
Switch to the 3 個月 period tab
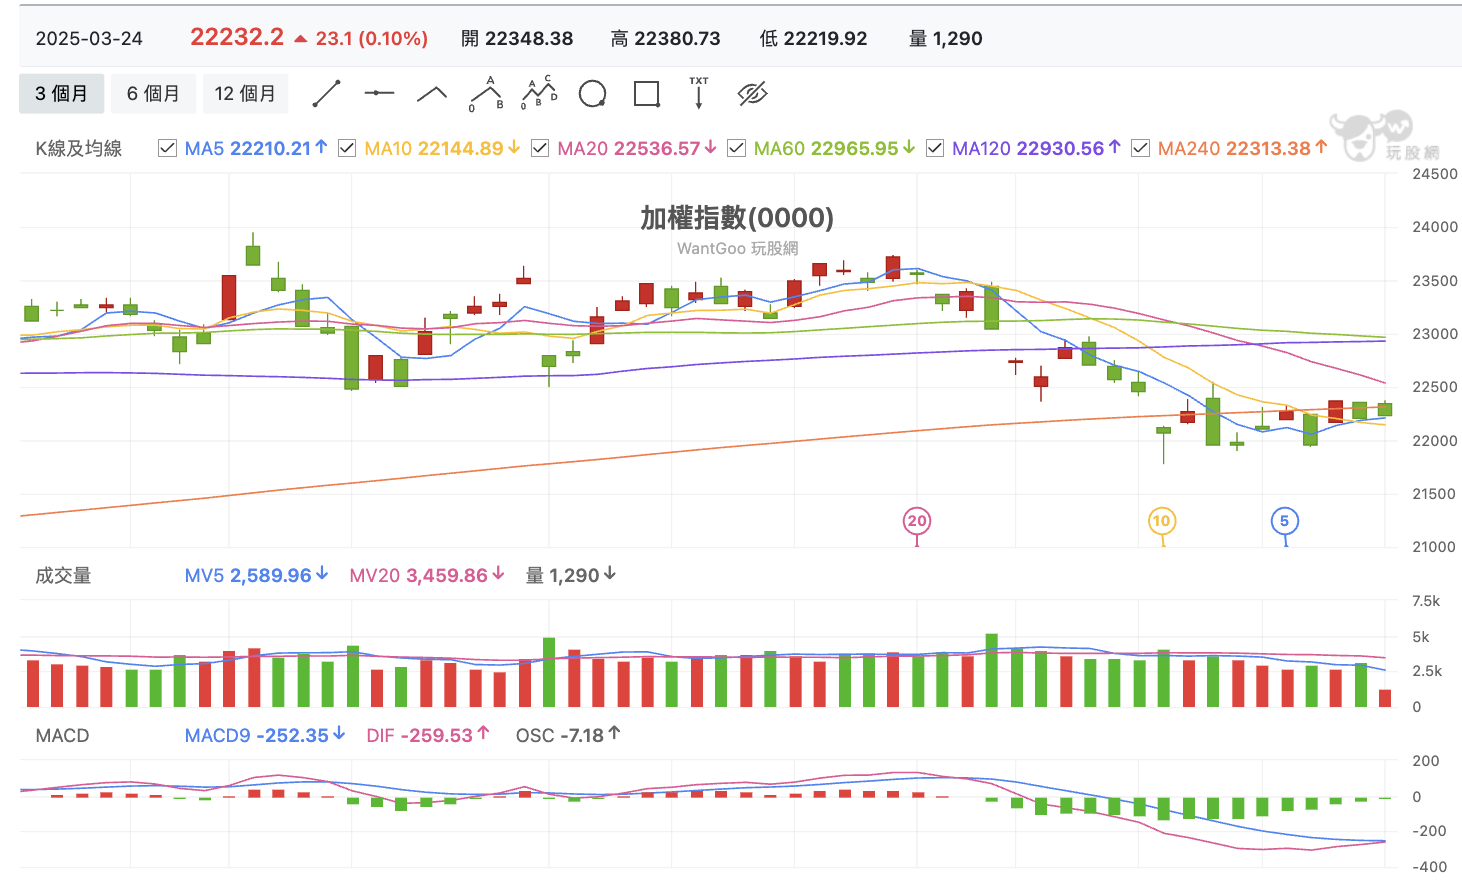[x=62, y=94]
